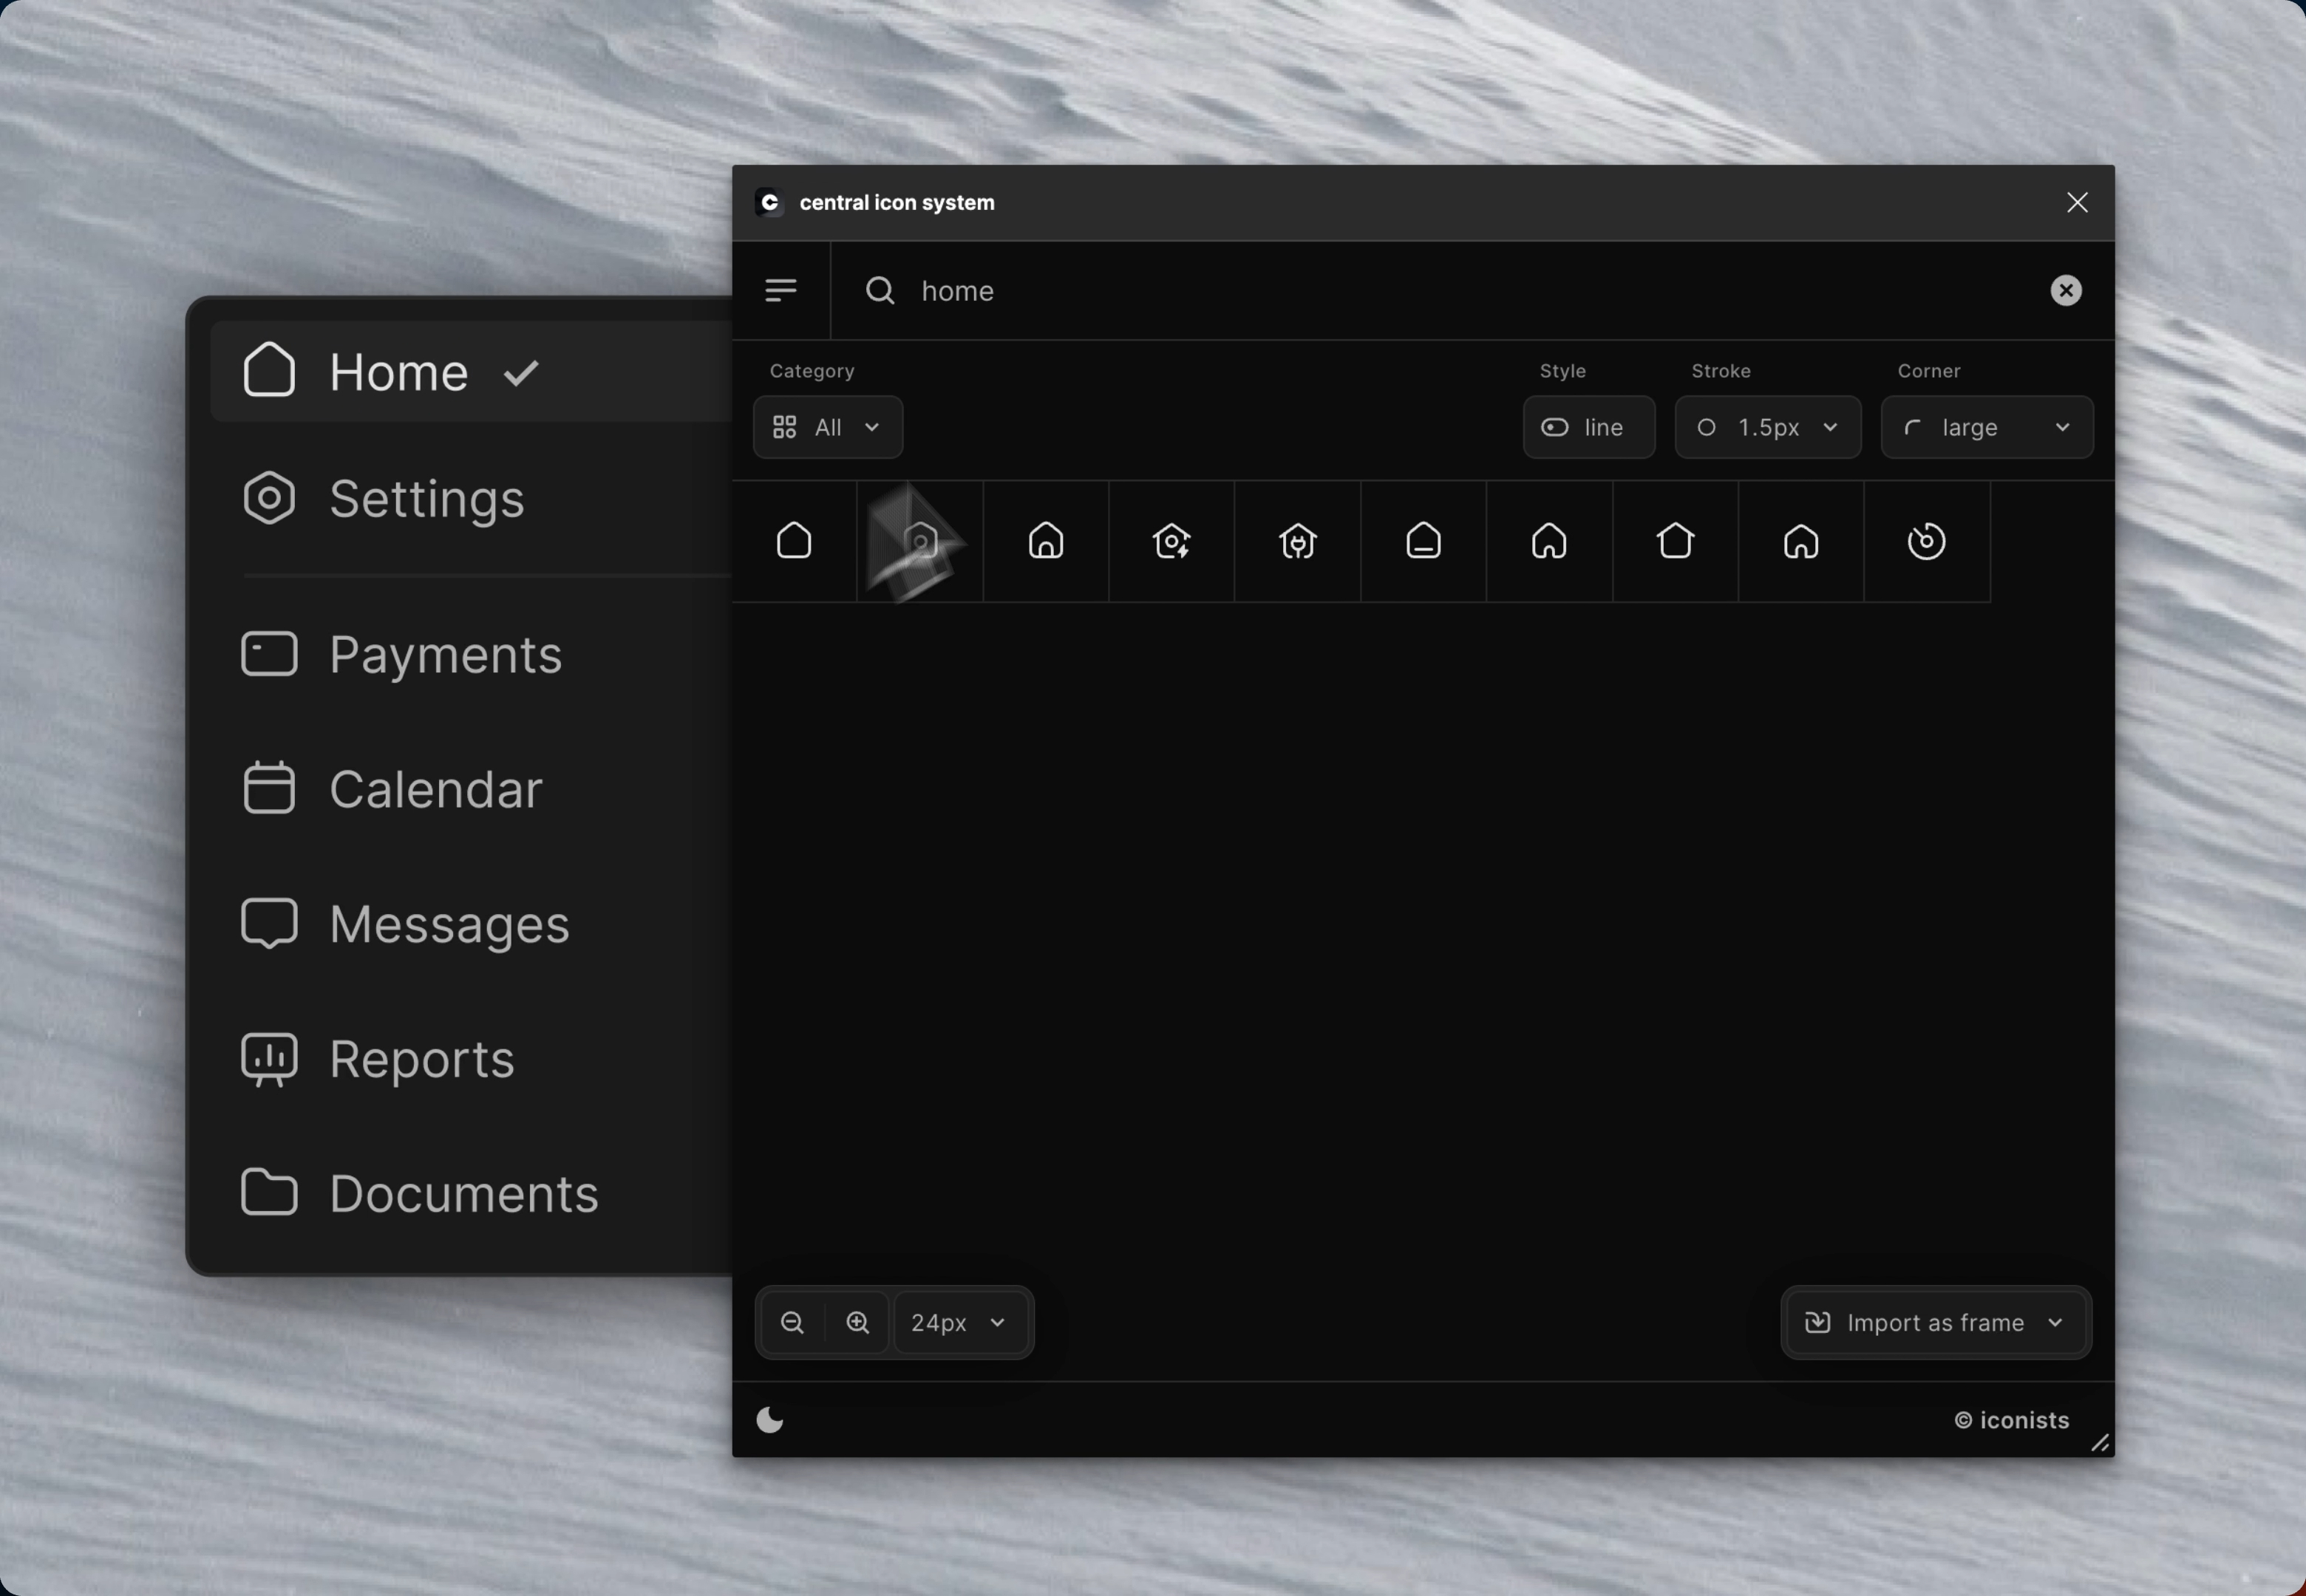Screen dimensions: 2306x1596
Task: Open the filter options beside the search bar
Action: (x=780, y=290)
